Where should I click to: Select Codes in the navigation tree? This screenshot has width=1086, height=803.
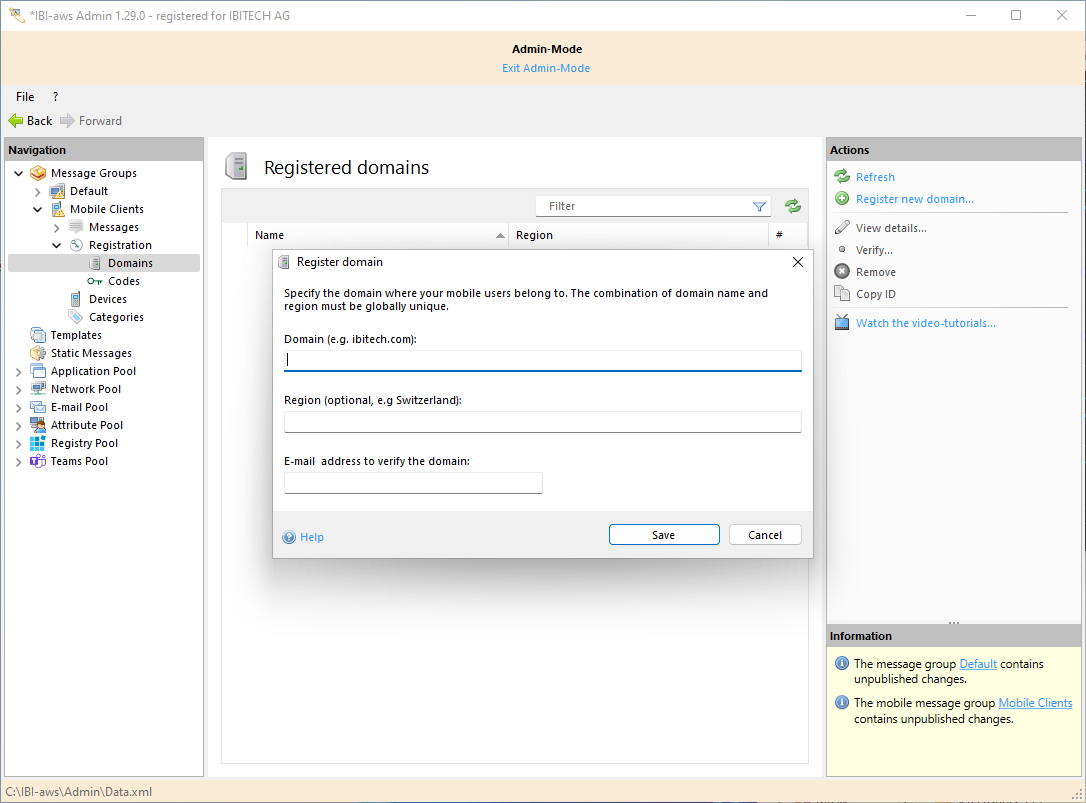123,281
